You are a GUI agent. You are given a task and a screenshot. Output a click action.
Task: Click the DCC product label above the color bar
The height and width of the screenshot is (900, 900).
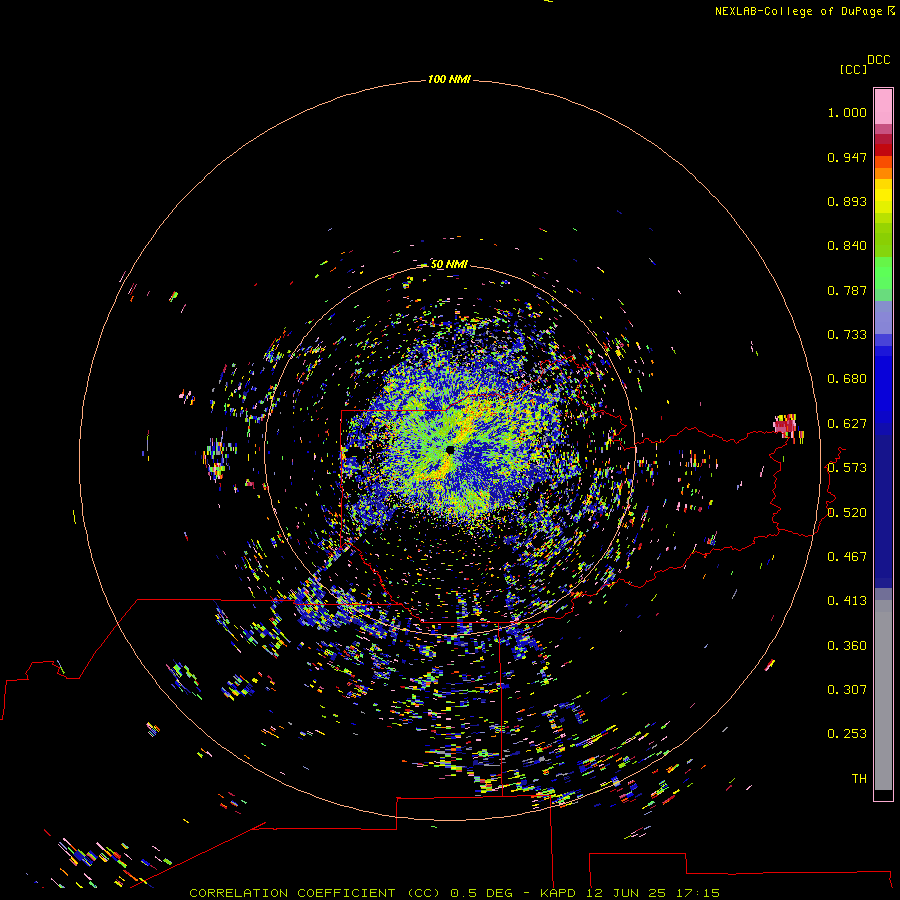coord(878,60)
